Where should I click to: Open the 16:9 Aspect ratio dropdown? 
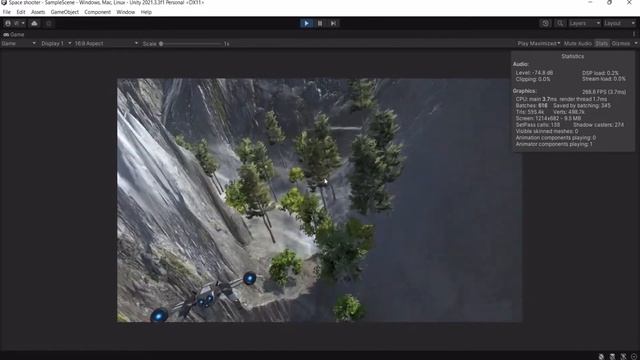click(x=106, y=43)
